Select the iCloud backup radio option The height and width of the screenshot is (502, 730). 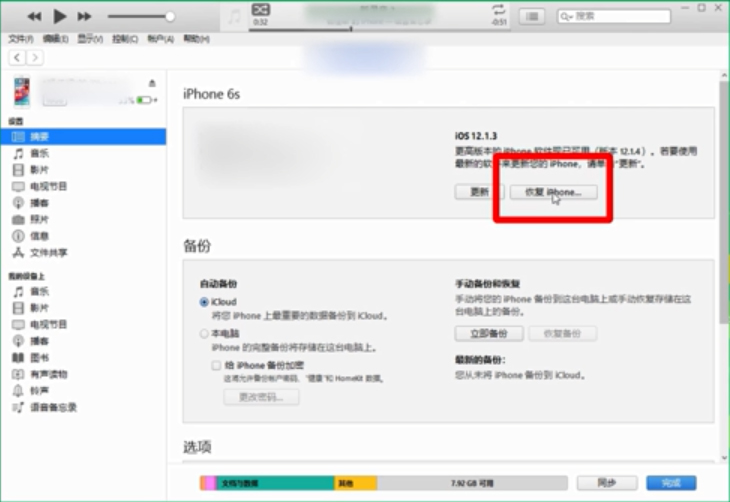click(204, 302)
